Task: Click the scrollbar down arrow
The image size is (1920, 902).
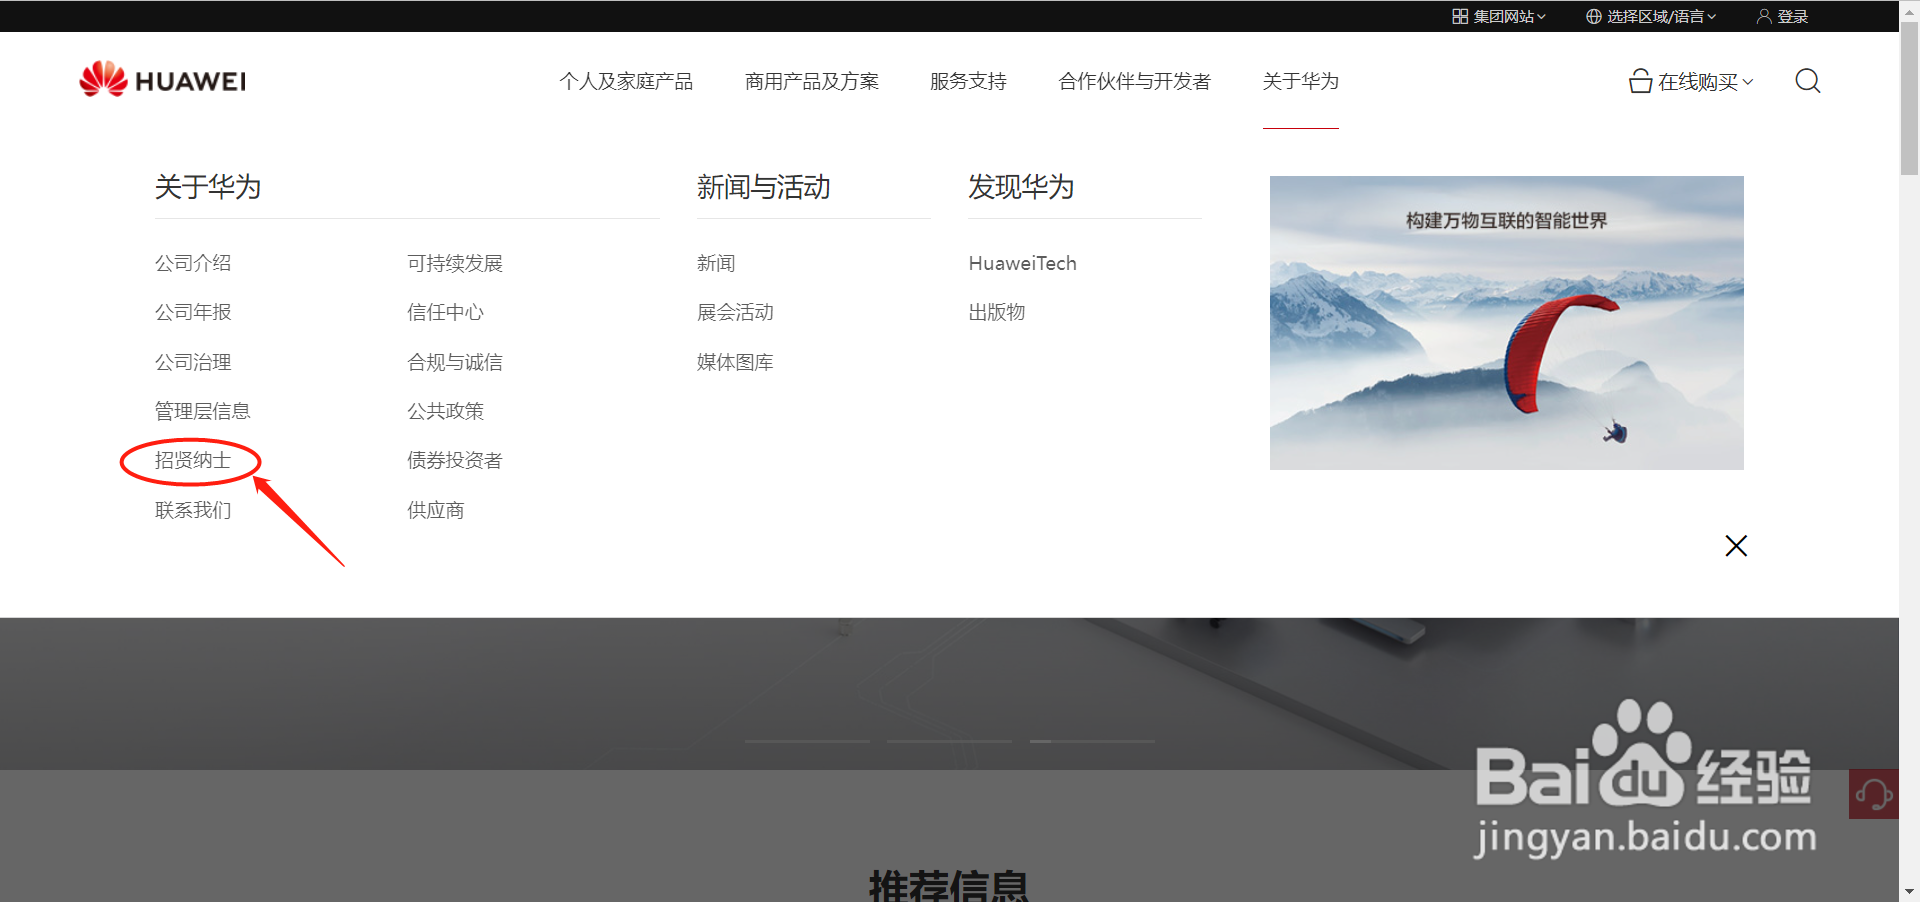Action: click(1909, 891)
